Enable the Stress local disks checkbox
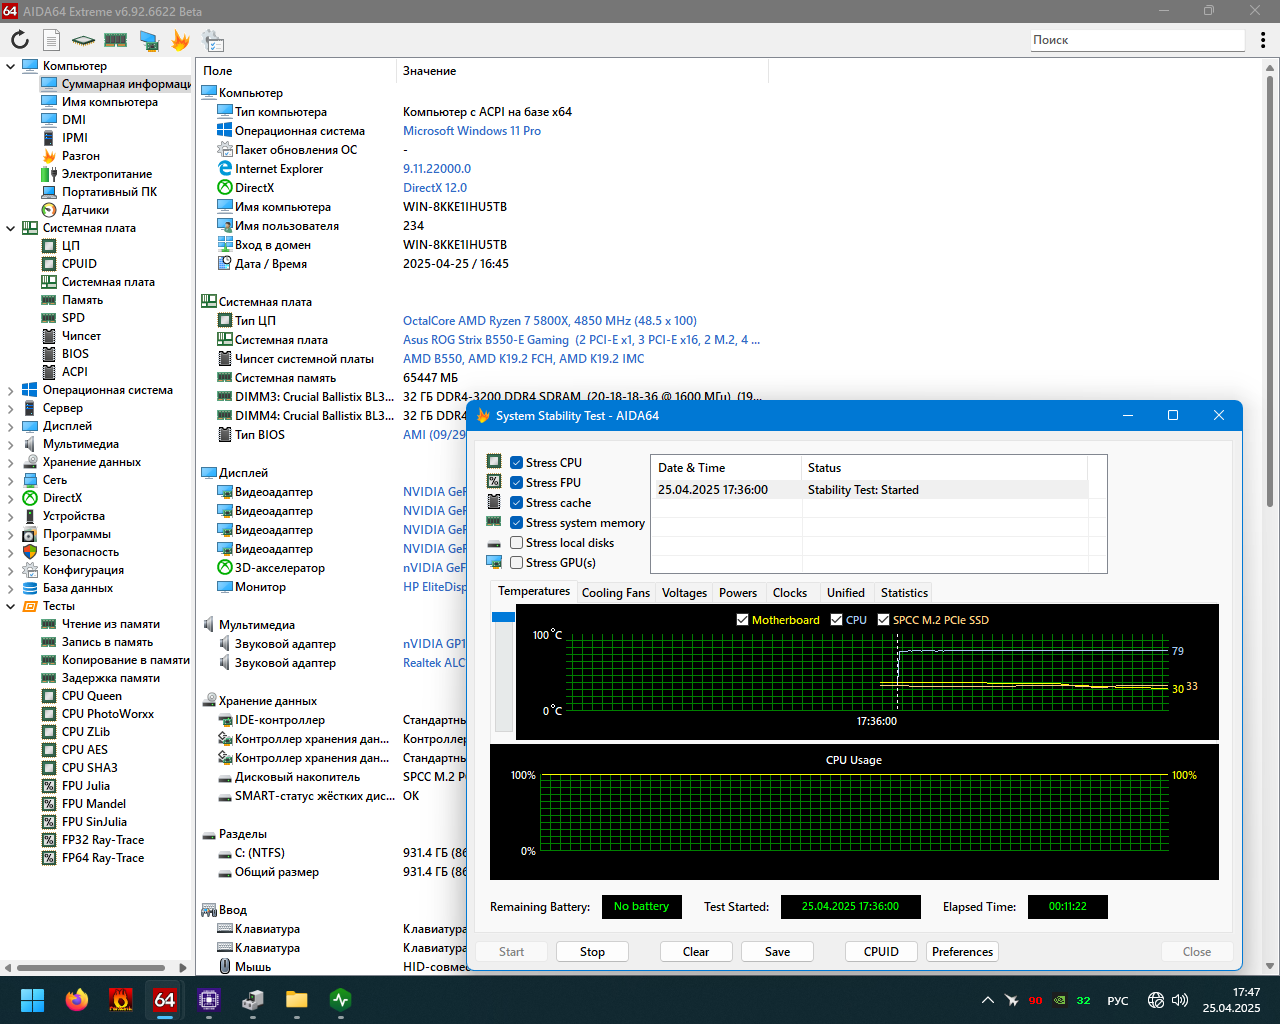This screenshot has height=1024, width=1280. click(516, 543)
